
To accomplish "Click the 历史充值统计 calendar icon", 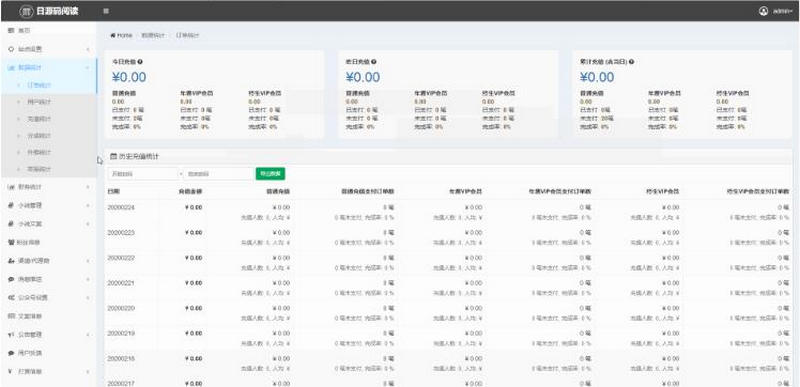I will coord(114,157).
